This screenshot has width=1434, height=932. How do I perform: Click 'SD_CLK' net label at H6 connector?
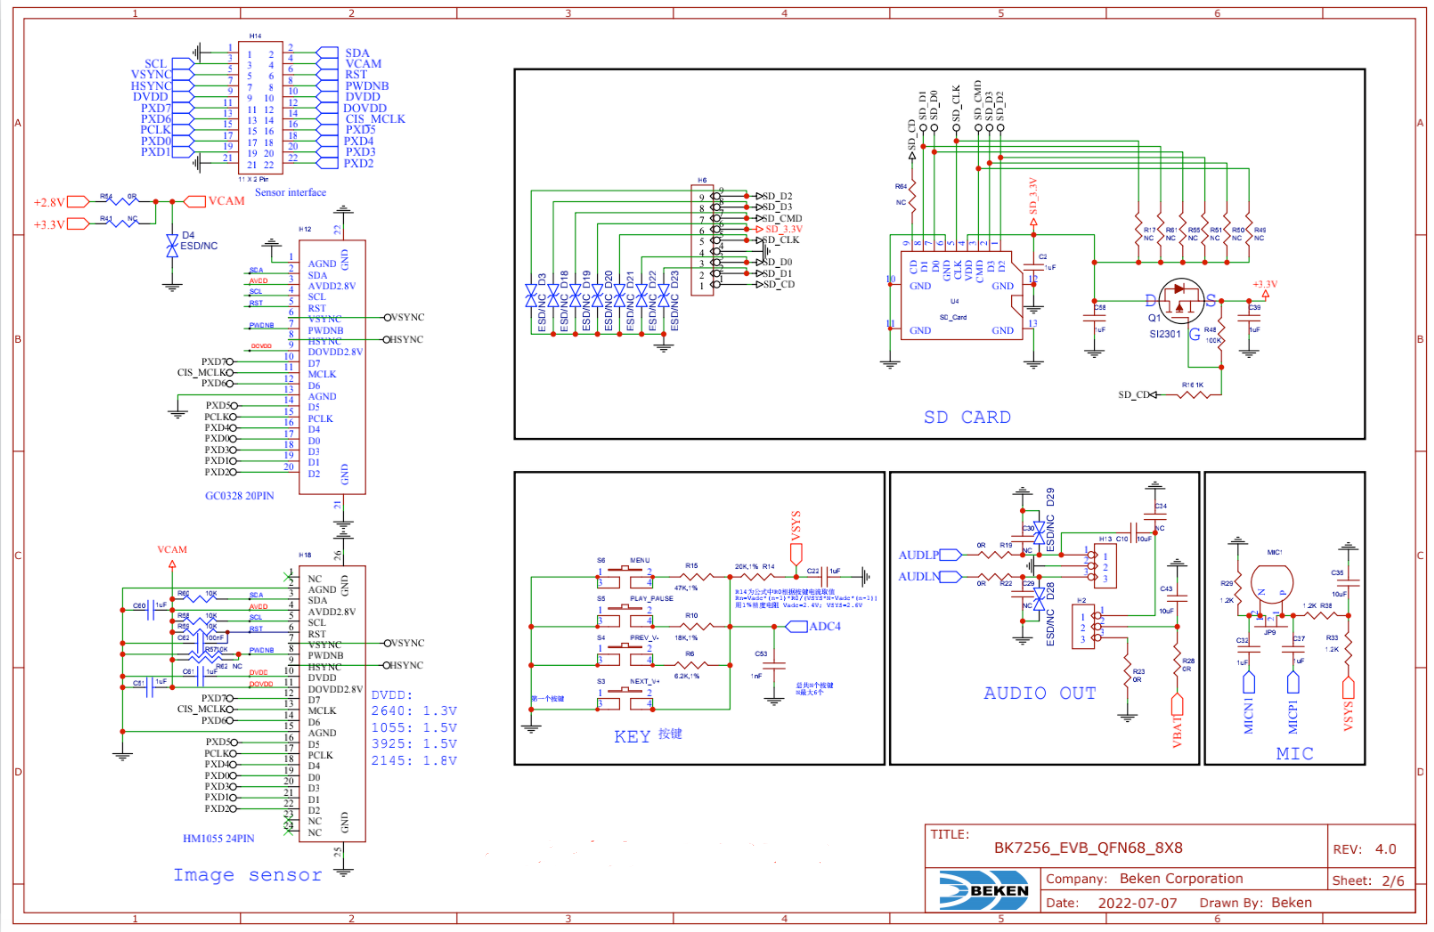781,240
